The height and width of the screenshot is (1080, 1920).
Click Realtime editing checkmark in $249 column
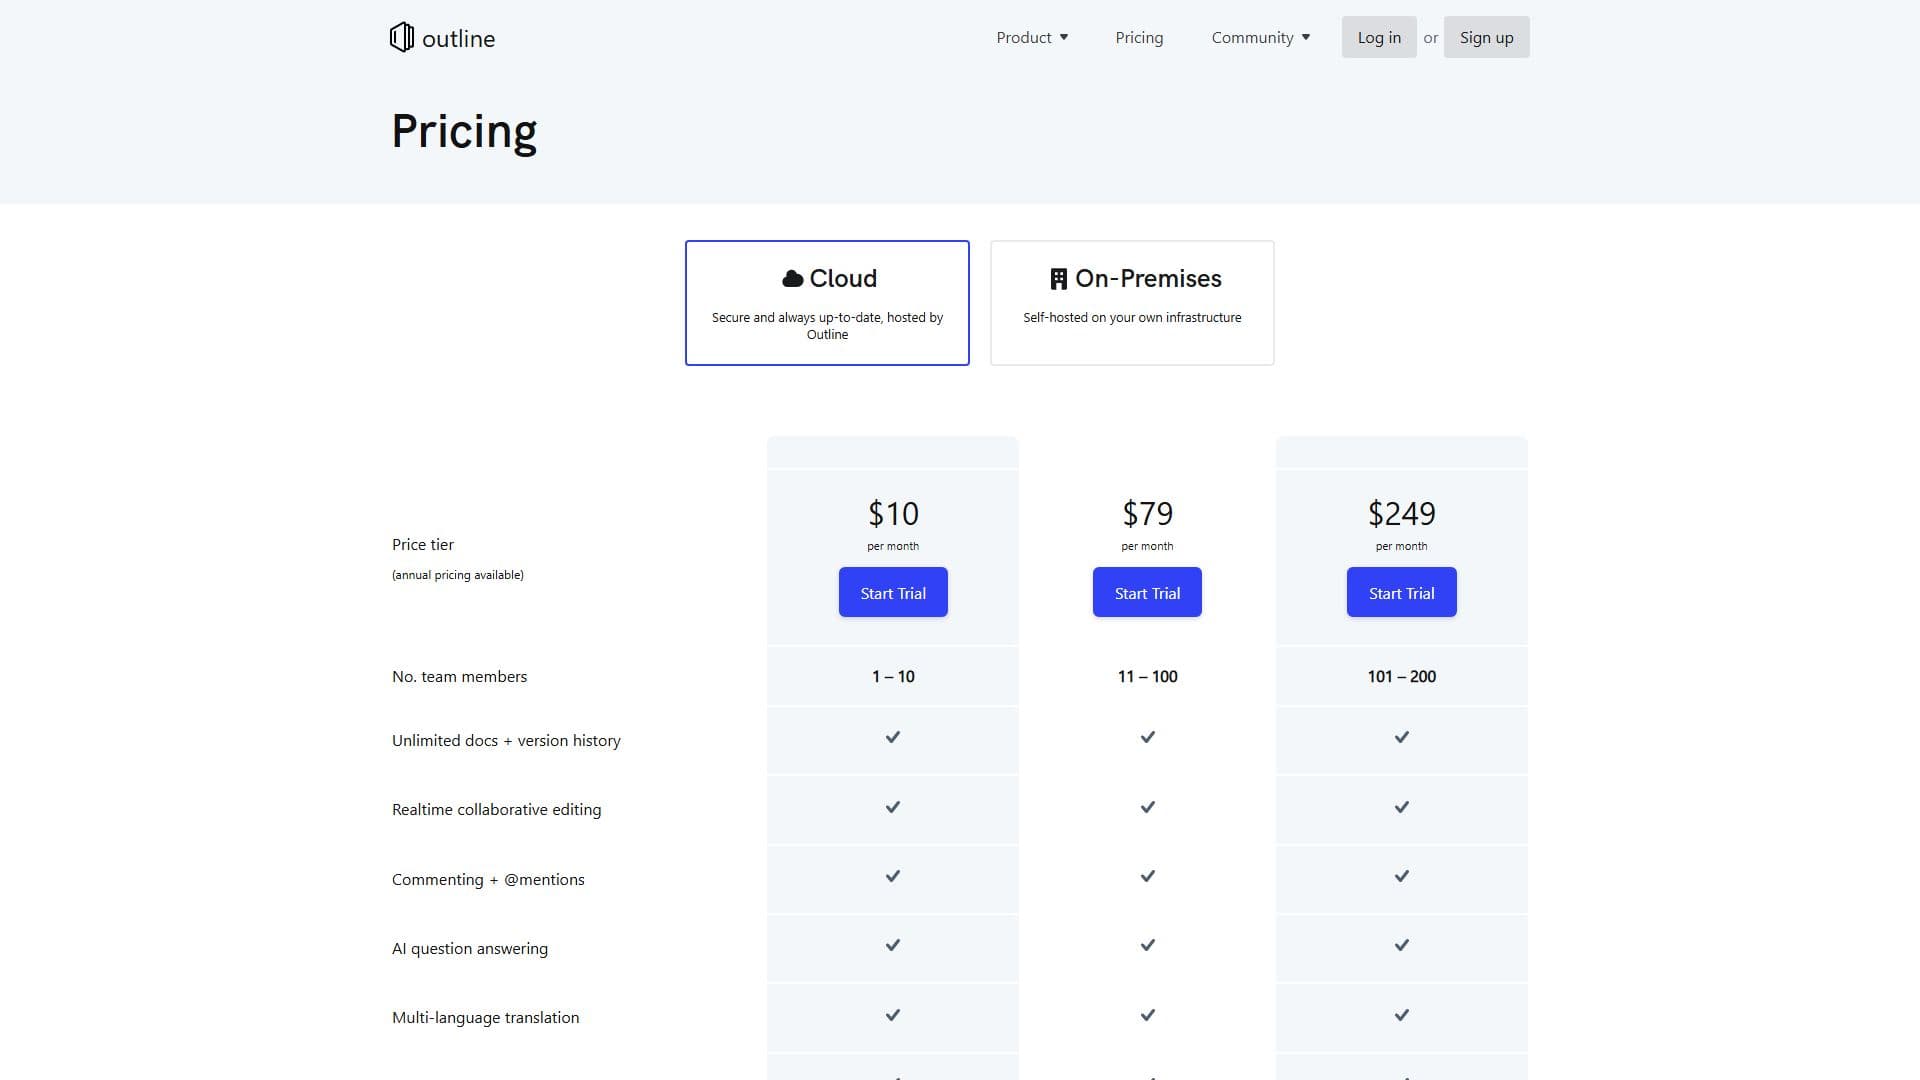pos(1402,807)
